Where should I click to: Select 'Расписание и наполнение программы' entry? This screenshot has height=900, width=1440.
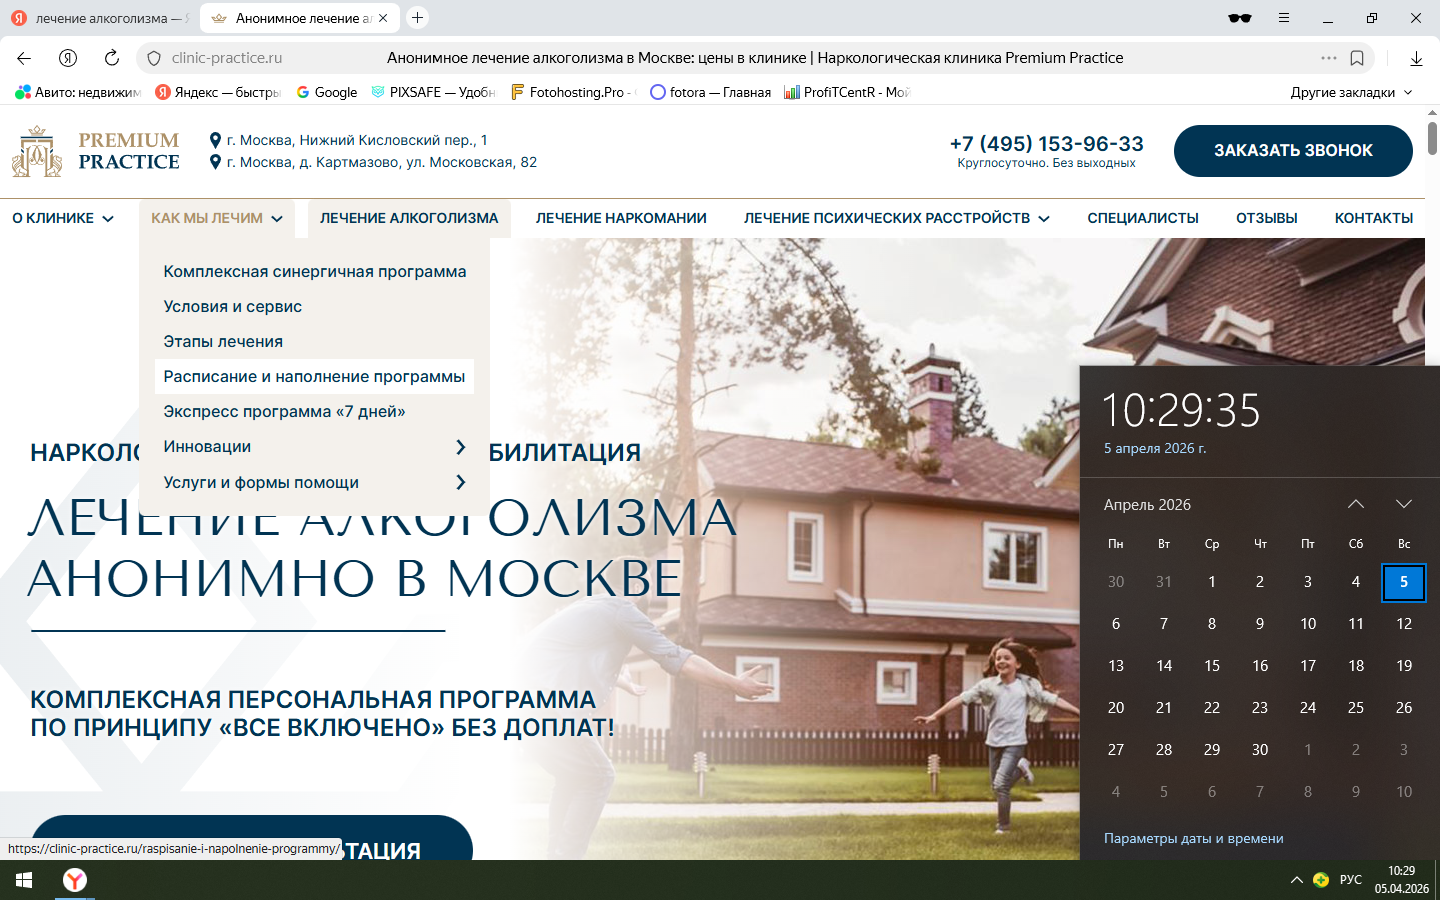(x=314, y=377)
